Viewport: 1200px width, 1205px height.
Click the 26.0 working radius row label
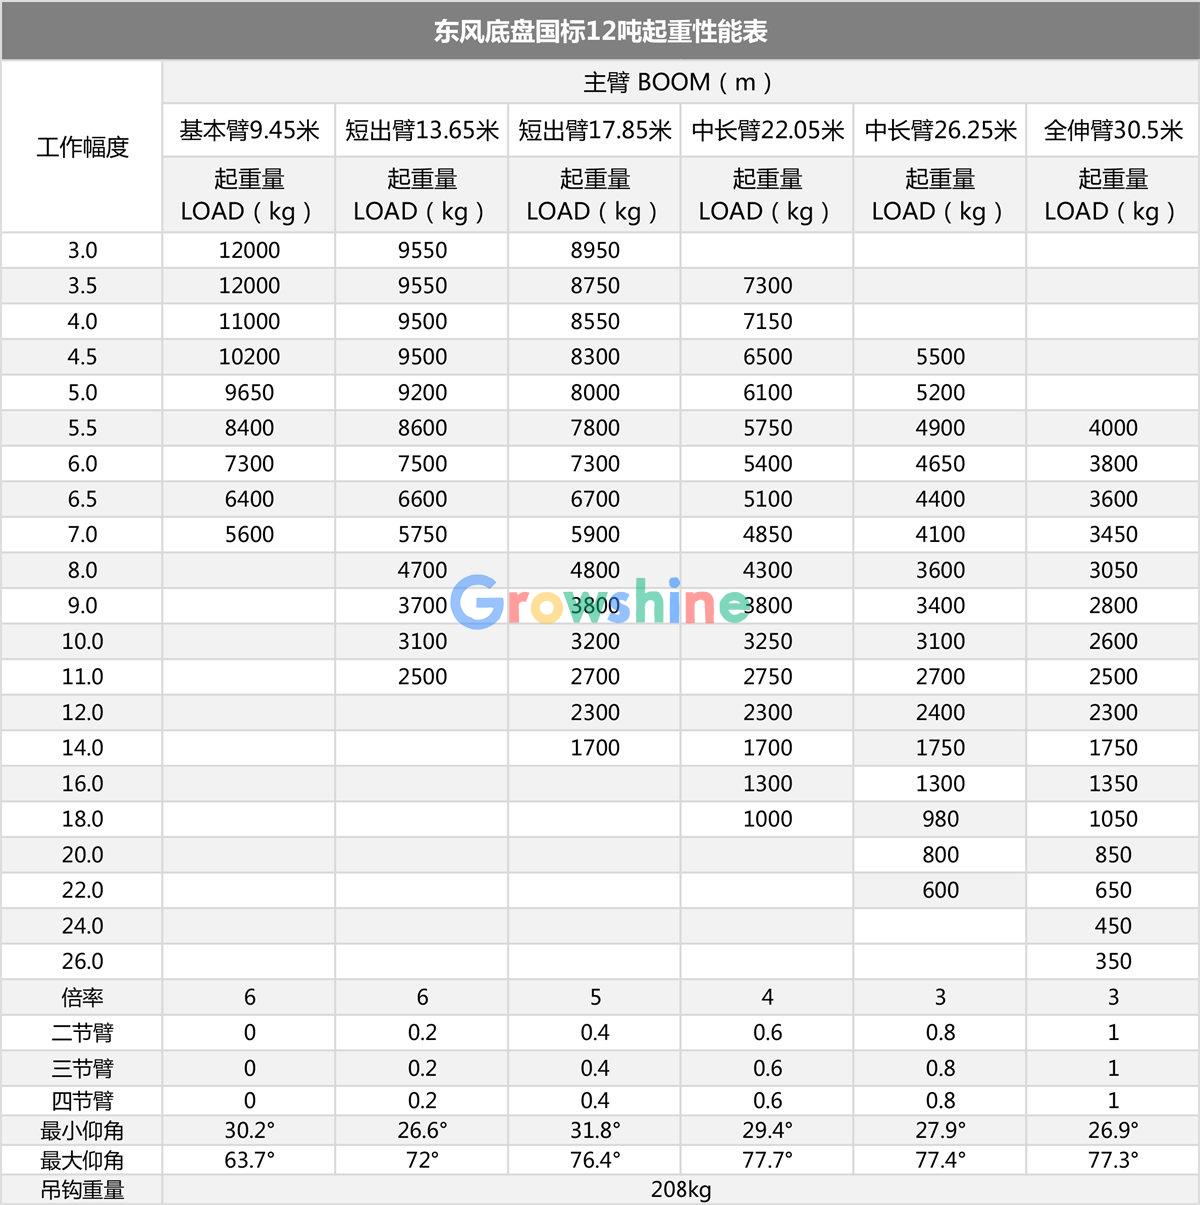(82, 961)
